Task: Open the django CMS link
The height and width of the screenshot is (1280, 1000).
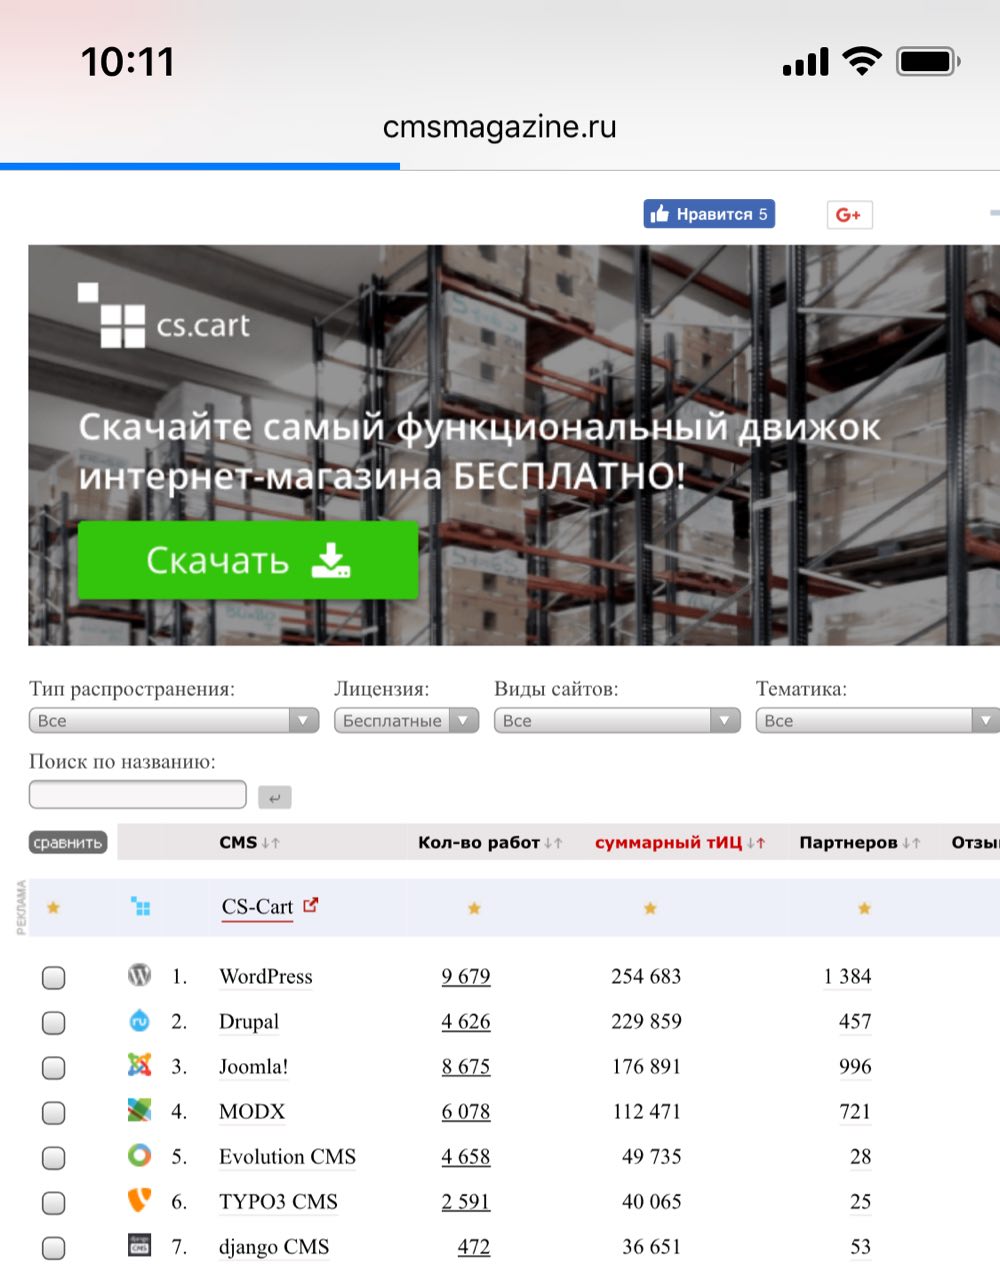Action: tap(274, 1247)
